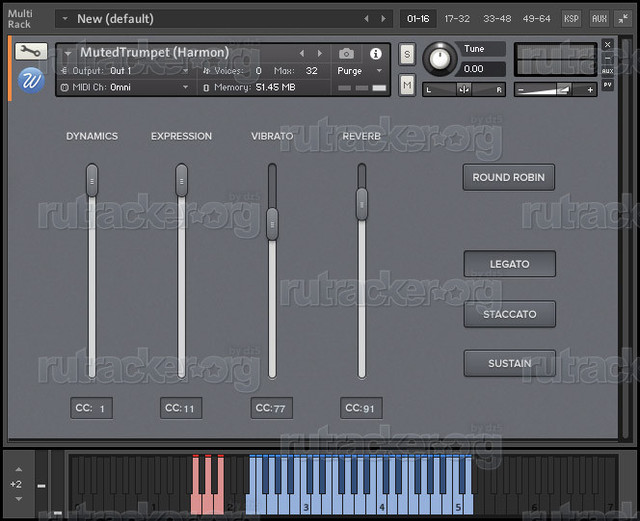Viewport: 640px width, 521px height.
Task: Select next instrument with right arrow
Action: (320, 53)
